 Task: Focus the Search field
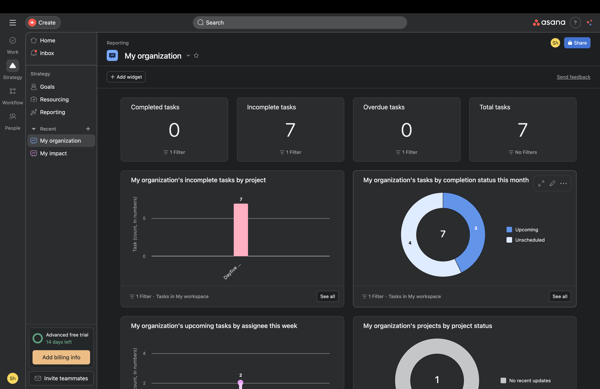[x=300, y=23]
